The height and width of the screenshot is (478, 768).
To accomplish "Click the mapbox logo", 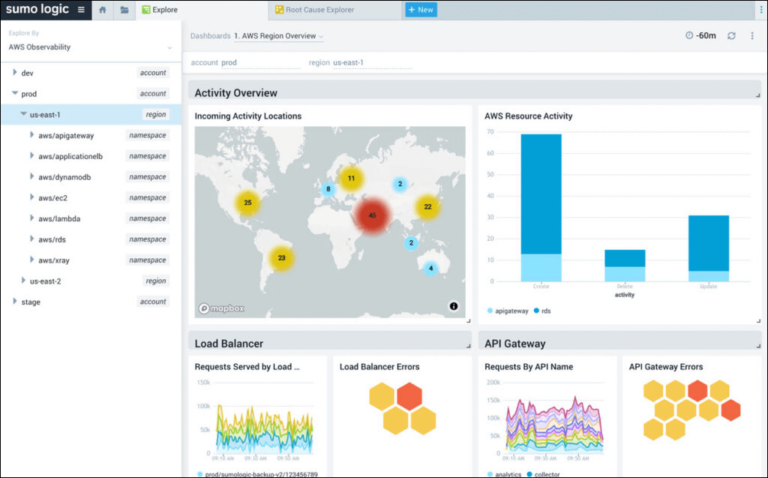I will 221,309.
